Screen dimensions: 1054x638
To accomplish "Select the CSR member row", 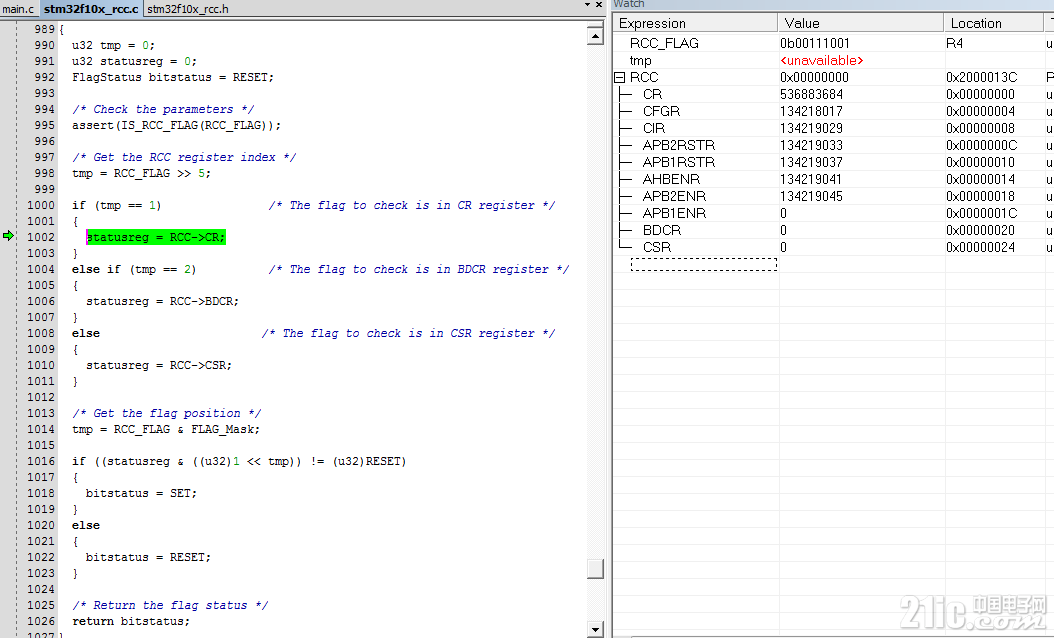I will point(657,247).
